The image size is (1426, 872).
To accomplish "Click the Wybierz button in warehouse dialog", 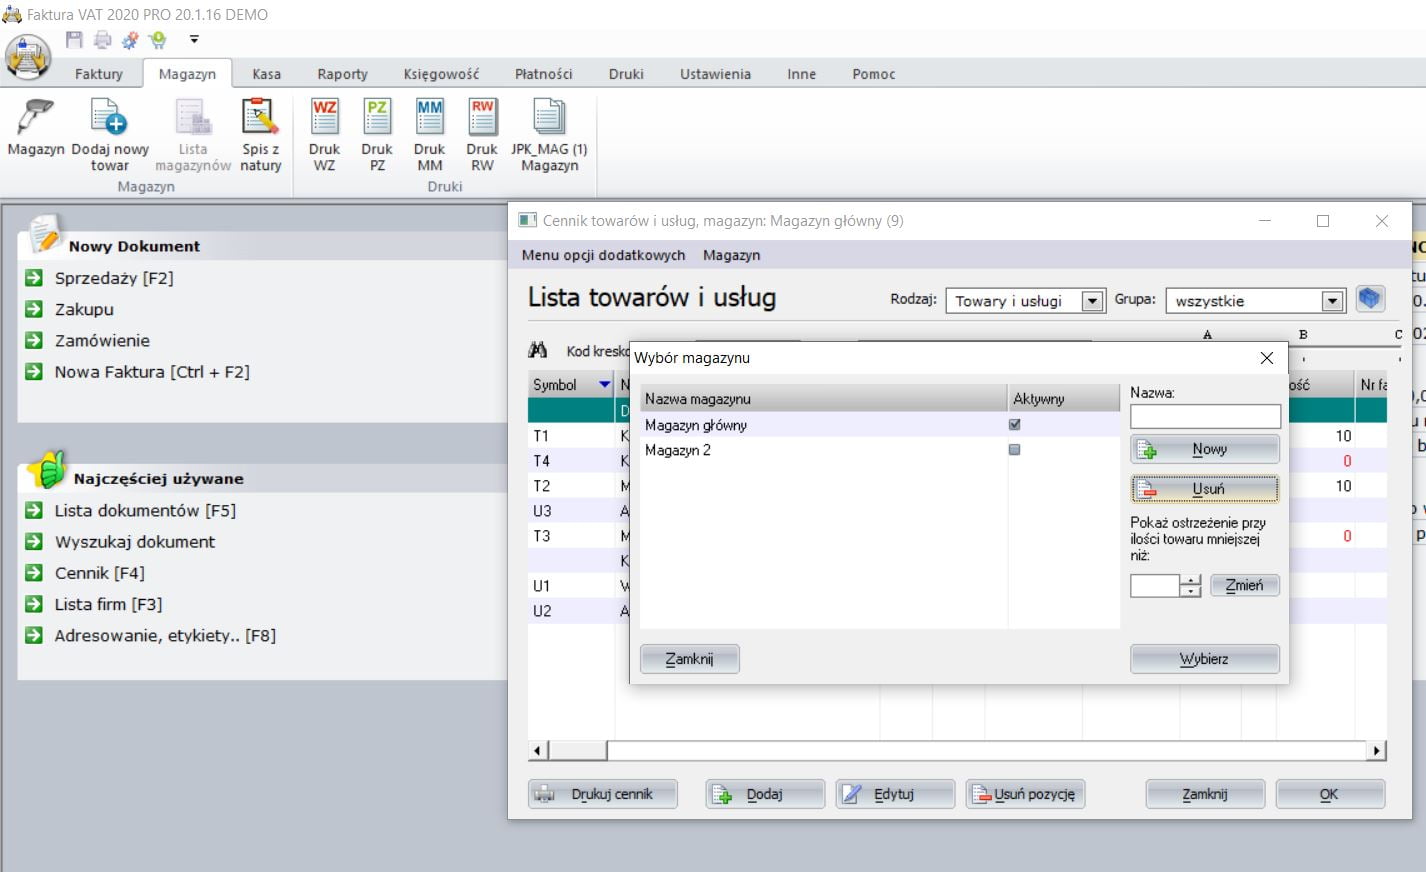I will [x=1205, y=659].
